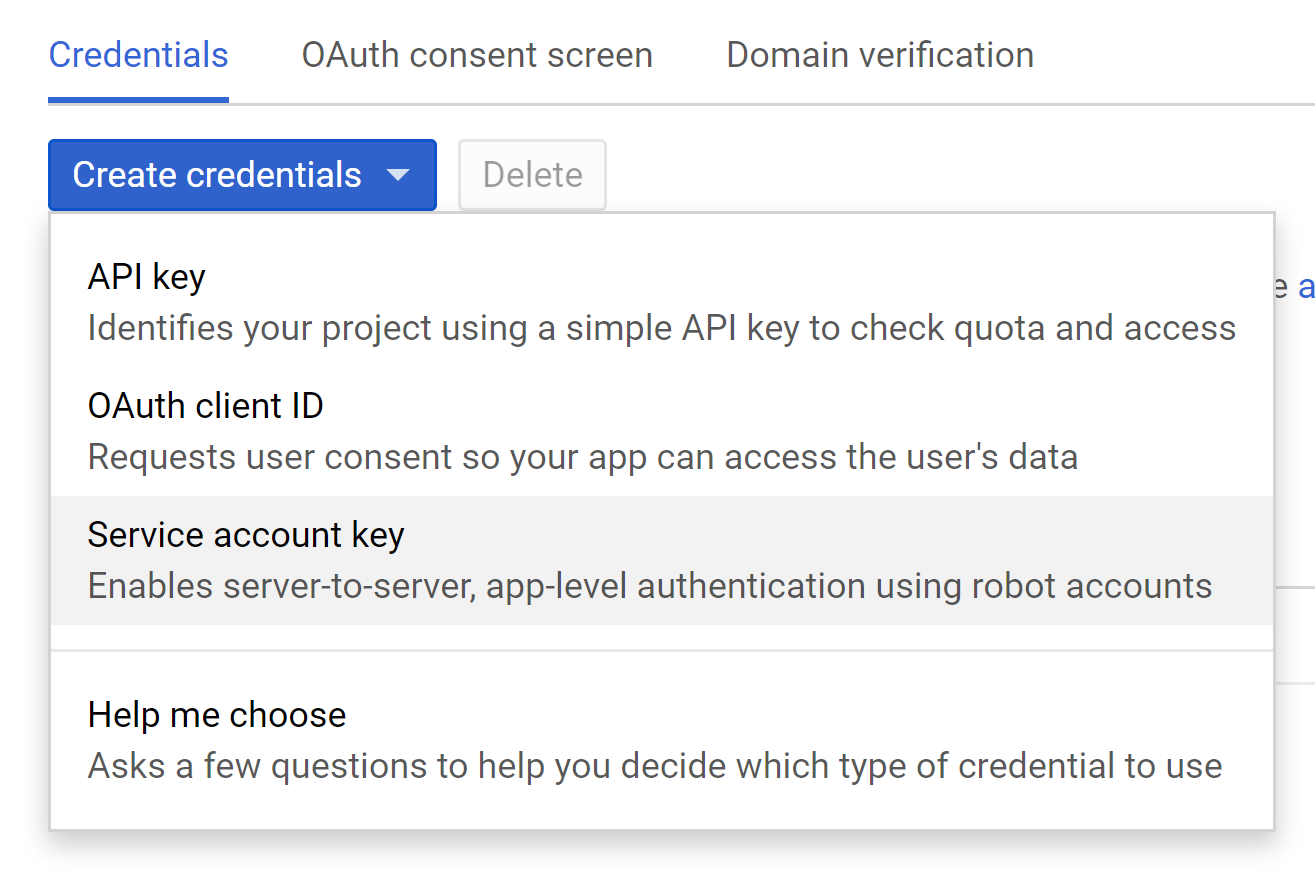Click the 'Enables server-to-server' description line
1315x871 pixels.
pyautogui.click(x=650, y=586)
